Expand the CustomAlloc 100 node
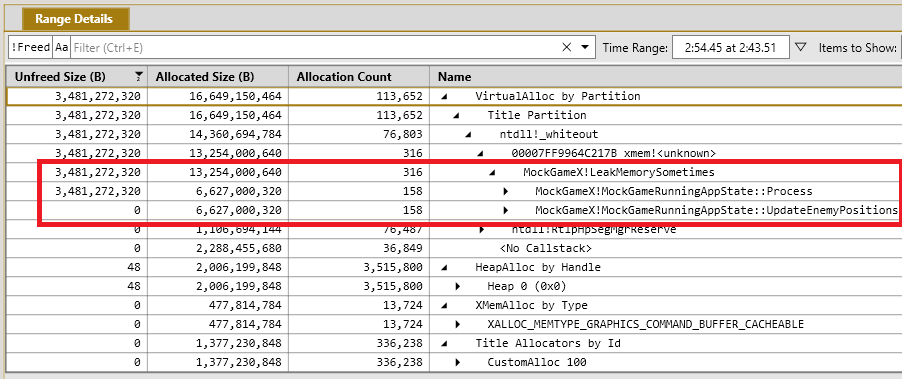The width and height of the screenshot is (902, 379). coord(457,362)
